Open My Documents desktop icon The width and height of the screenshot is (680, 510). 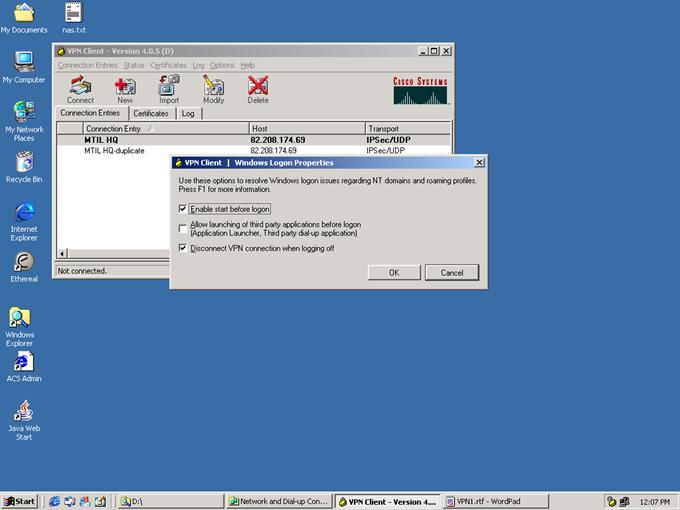click(x=24, y=18)
